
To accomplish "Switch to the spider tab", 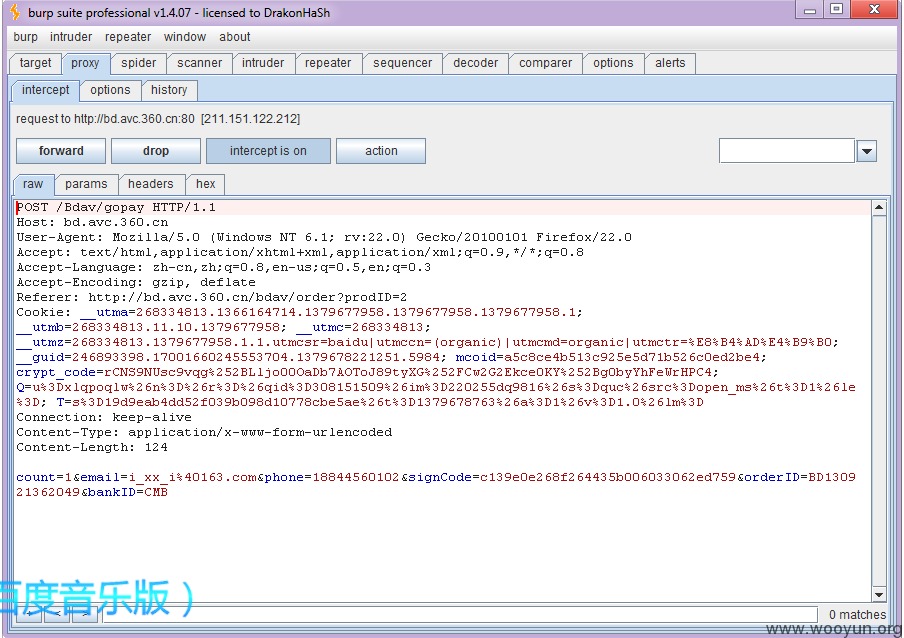I will pyautogui.click(x=138, y=63).
